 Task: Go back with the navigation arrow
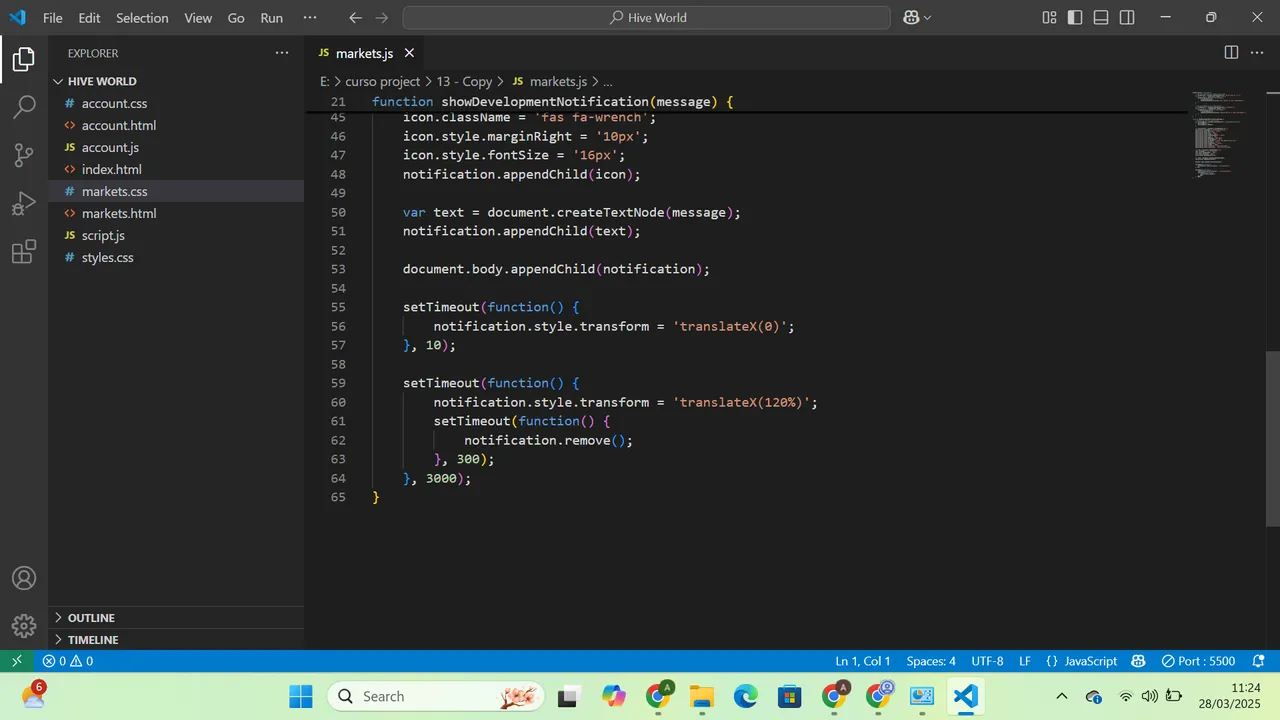(356, 18)
